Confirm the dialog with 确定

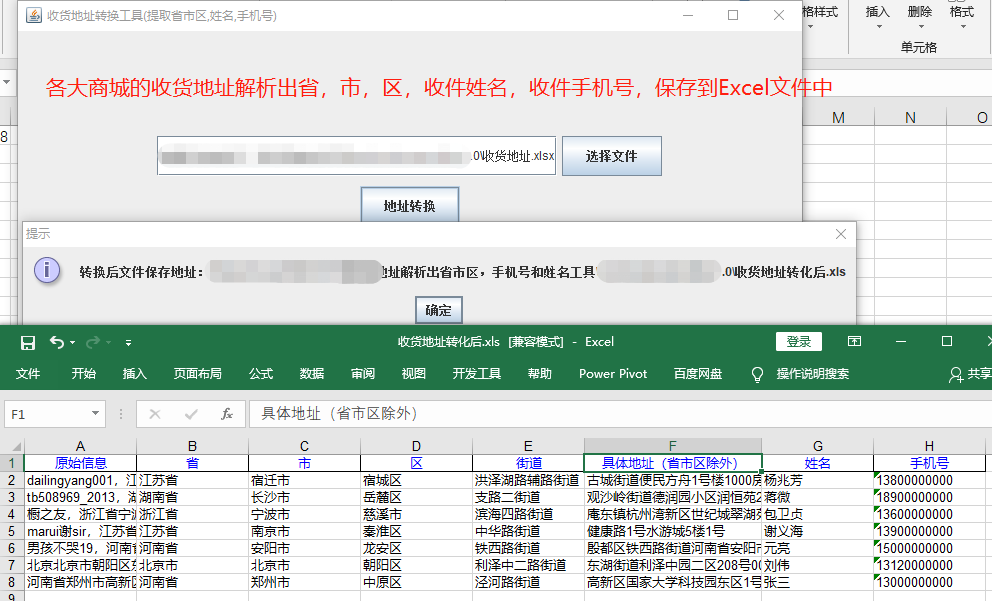click(x=438, y=310)
